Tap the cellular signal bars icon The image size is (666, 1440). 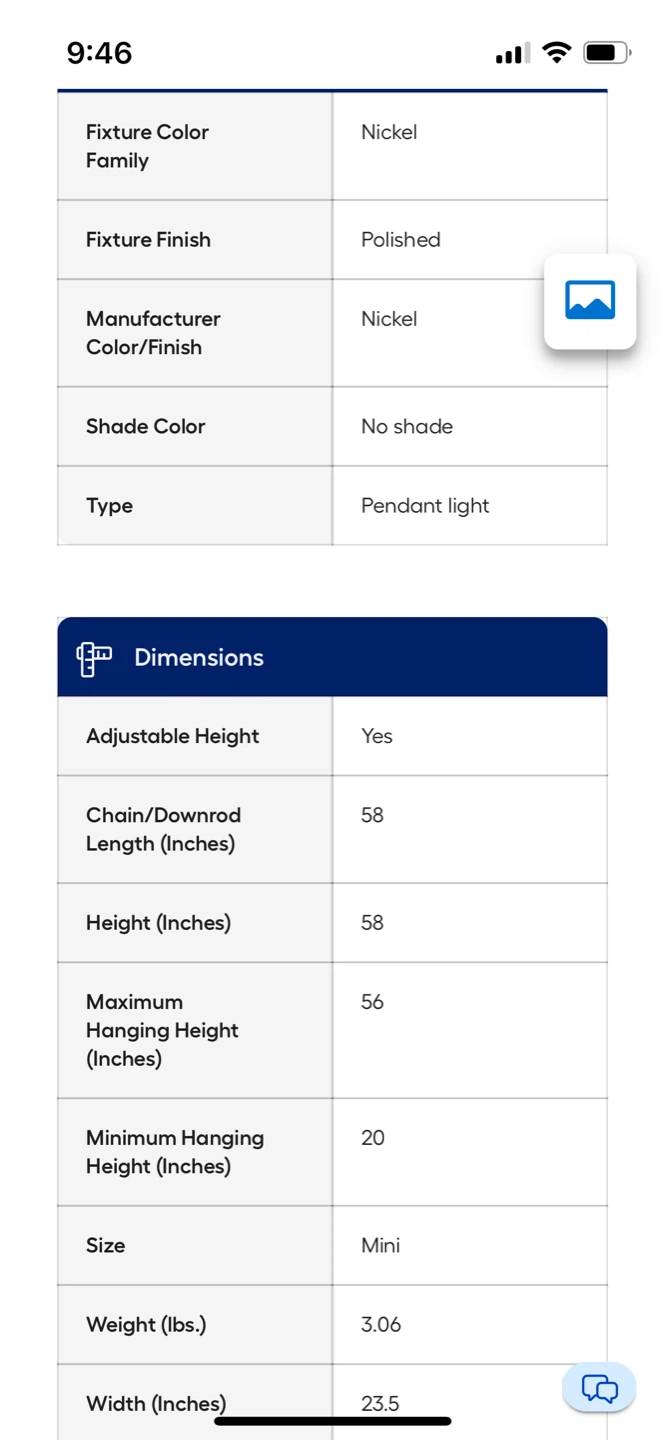513,54
